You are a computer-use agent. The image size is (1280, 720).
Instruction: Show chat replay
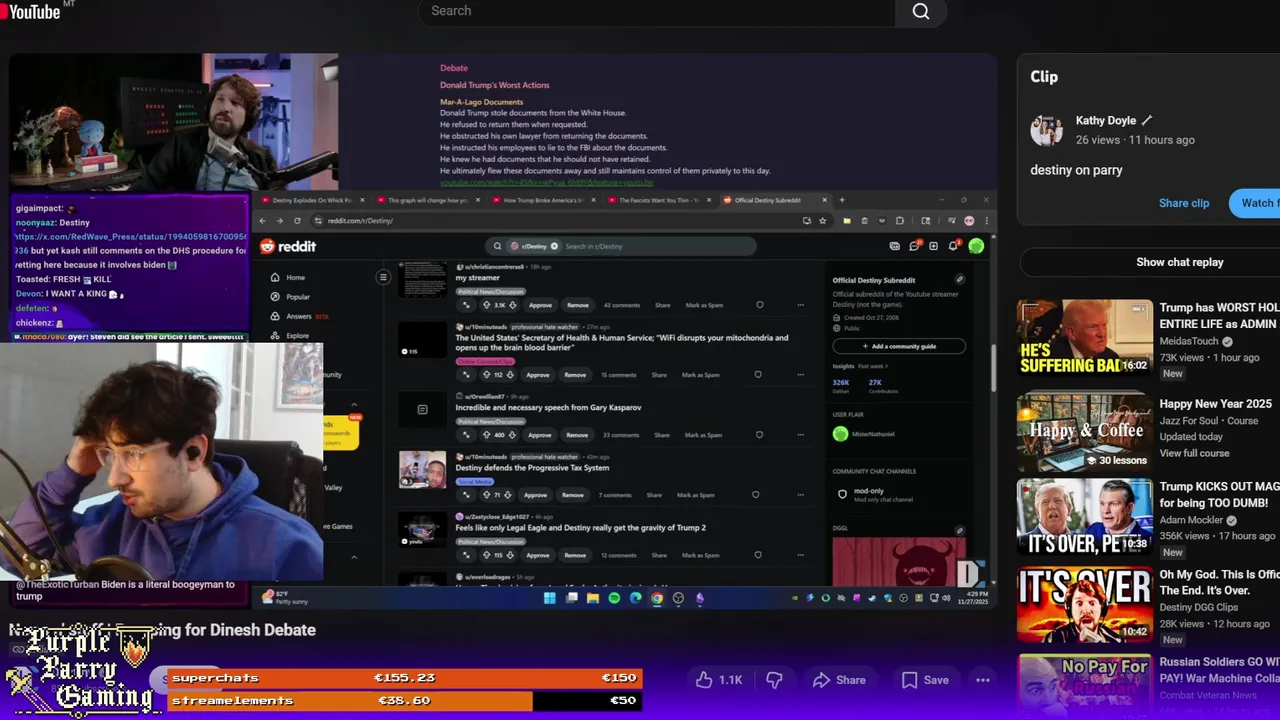1179,262
